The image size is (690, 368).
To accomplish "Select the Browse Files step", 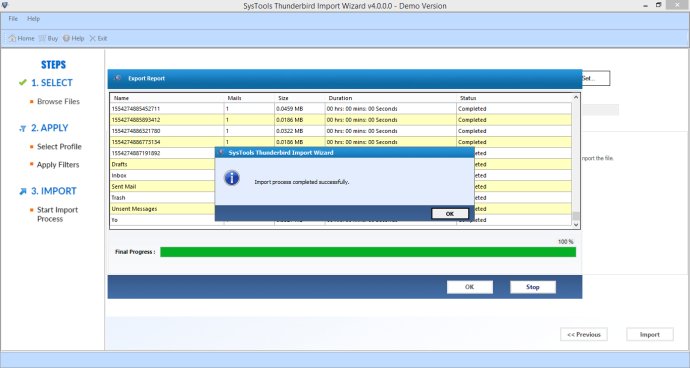I will click(x=59, y=101).
